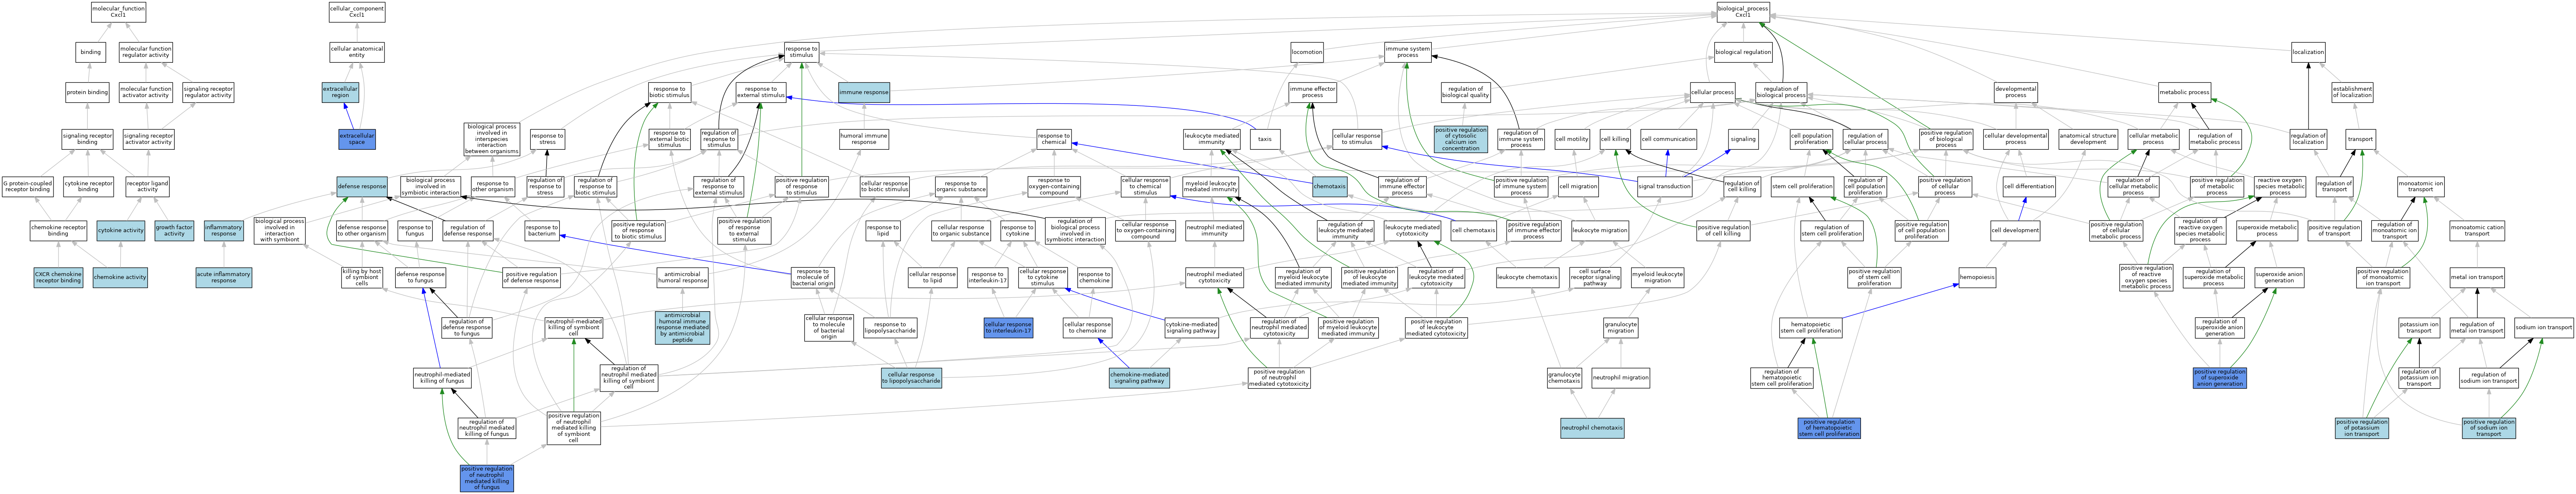Click the blue "neutrophil chemotaxis" node
Screen dimensions: 2576x494
[1592, 428]
